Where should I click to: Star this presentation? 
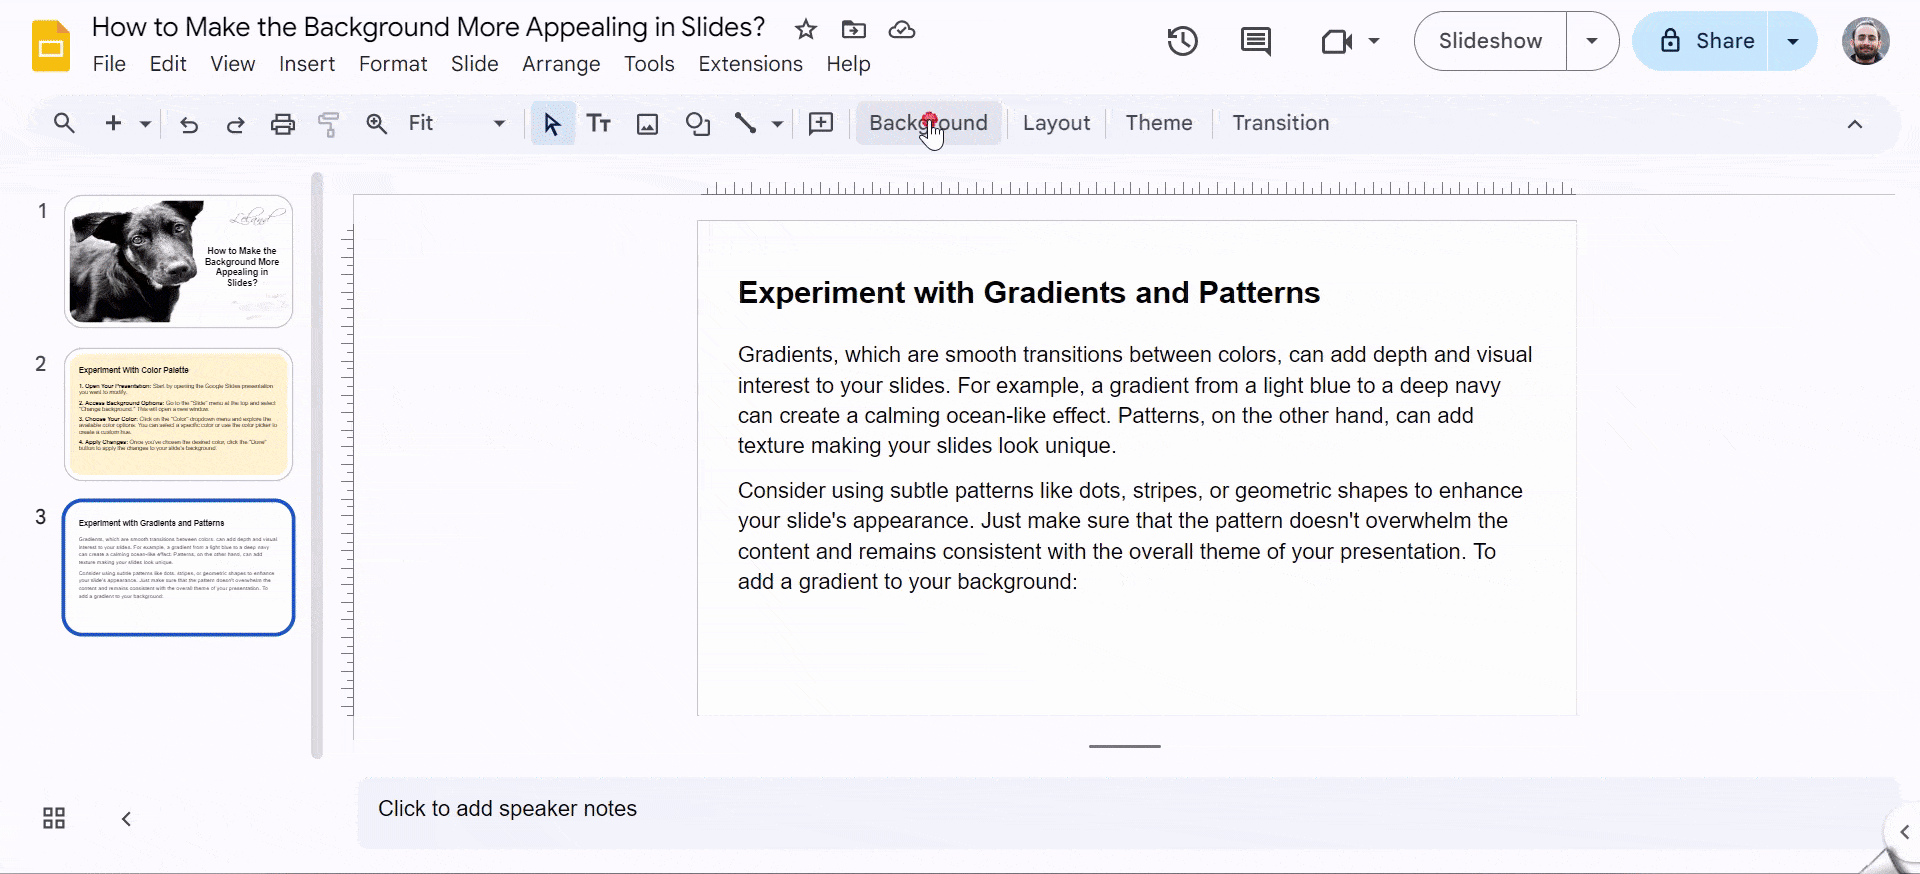tap(806, 29)
